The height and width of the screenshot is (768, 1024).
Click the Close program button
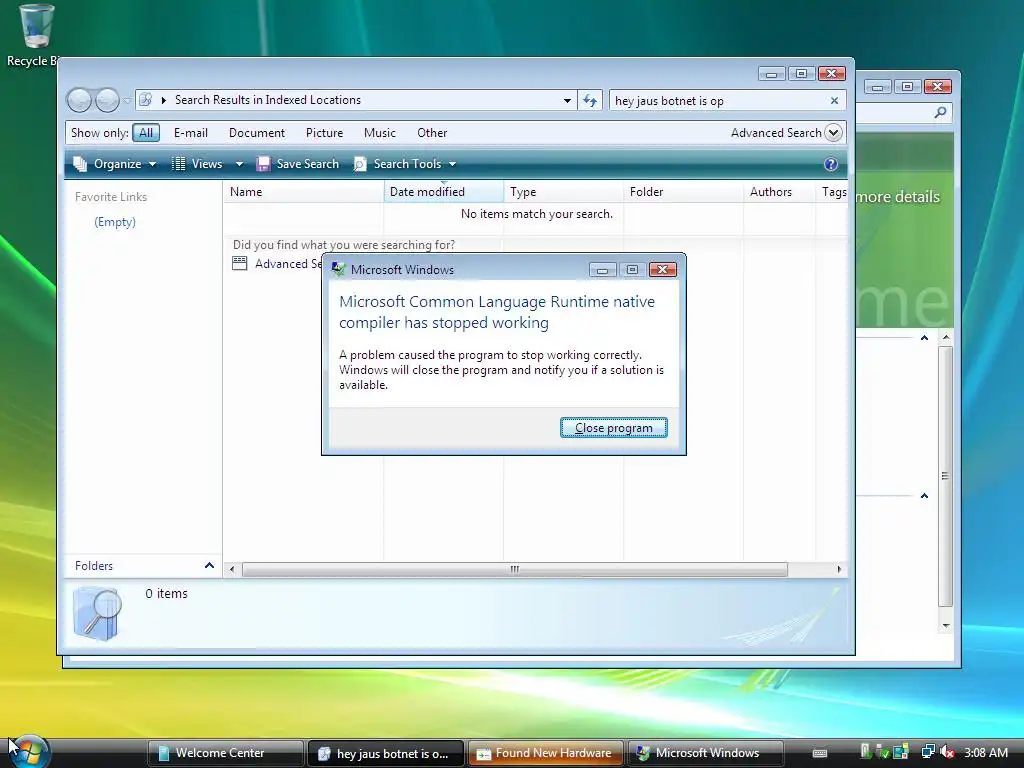613,428
